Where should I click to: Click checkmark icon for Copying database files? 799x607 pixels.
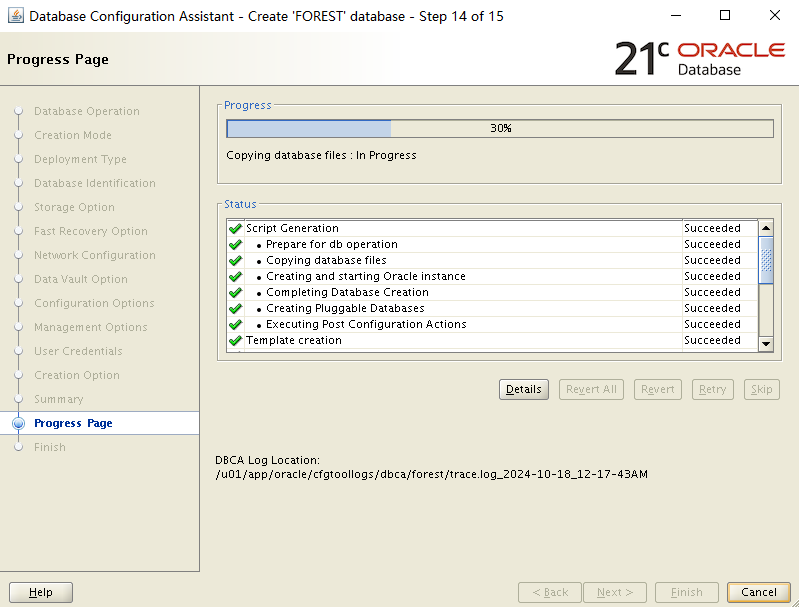(235, 260)
